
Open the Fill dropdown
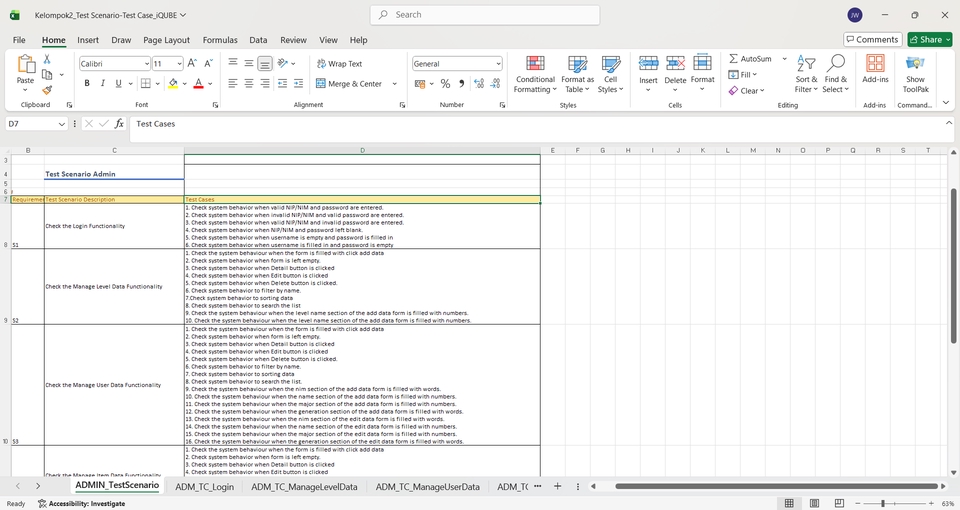tap(743, 75)
